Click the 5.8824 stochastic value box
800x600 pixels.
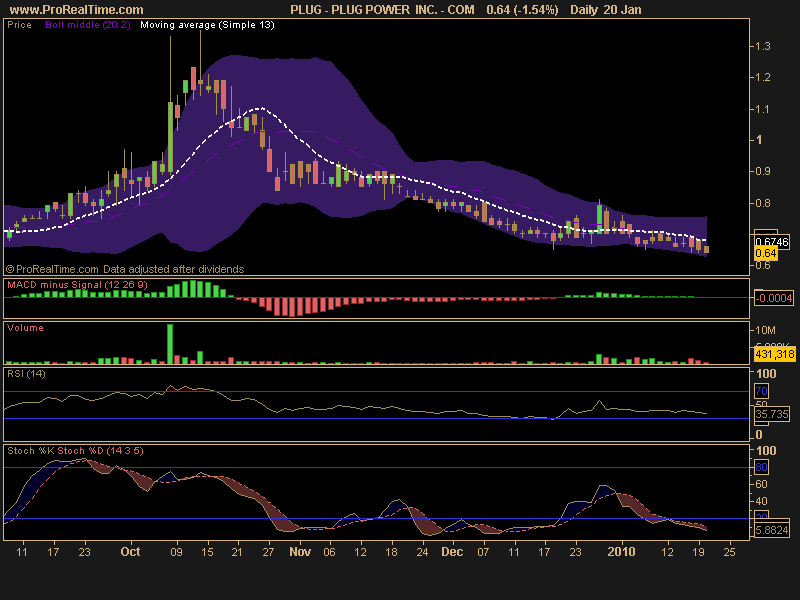click(772, 530)
